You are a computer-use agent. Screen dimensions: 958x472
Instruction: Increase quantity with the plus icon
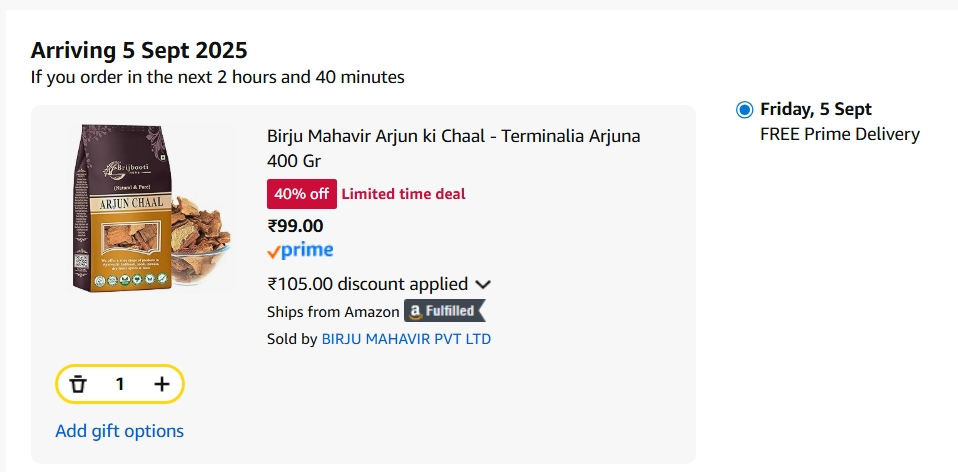click(162, 384)
